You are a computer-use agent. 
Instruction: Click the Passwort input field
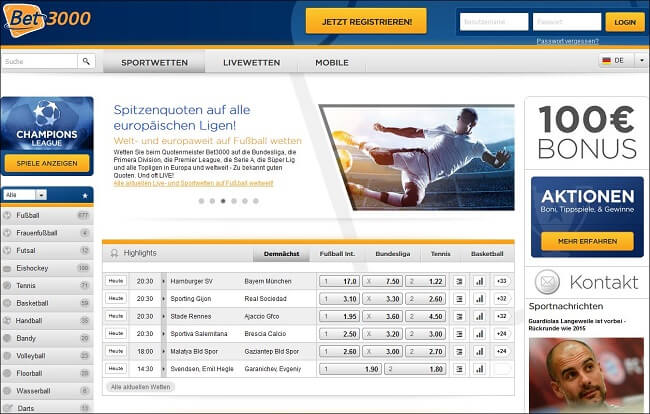coord(567,22)
